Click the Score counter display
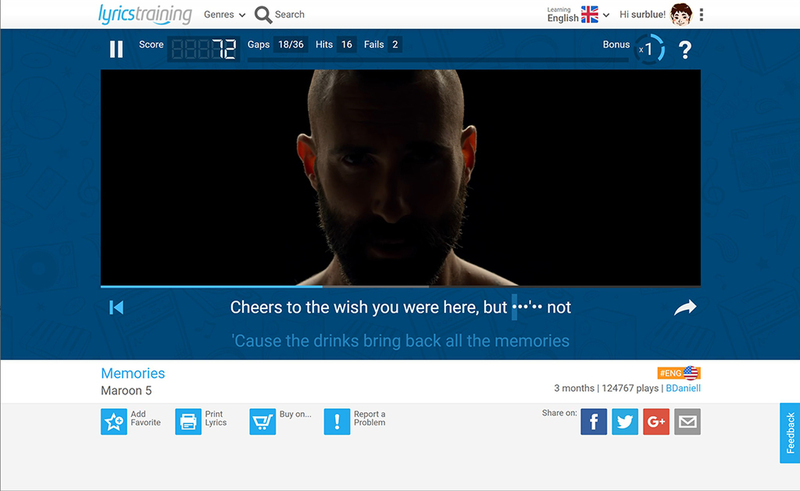 pos(203,50)
